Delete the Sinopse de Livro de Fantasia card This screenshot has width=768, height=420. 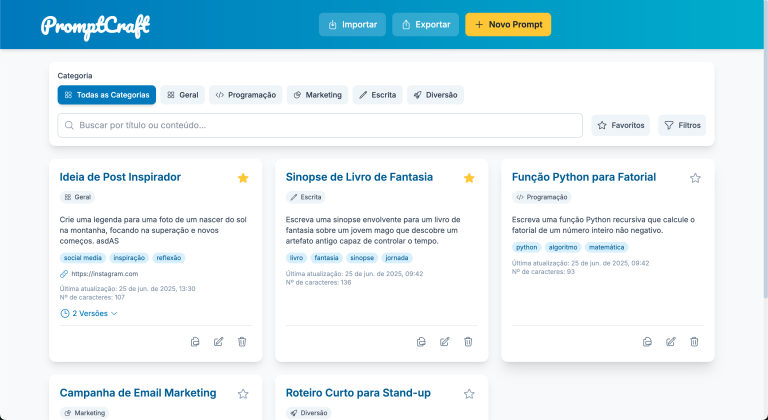pyautogui.click(x=468, y=342)
